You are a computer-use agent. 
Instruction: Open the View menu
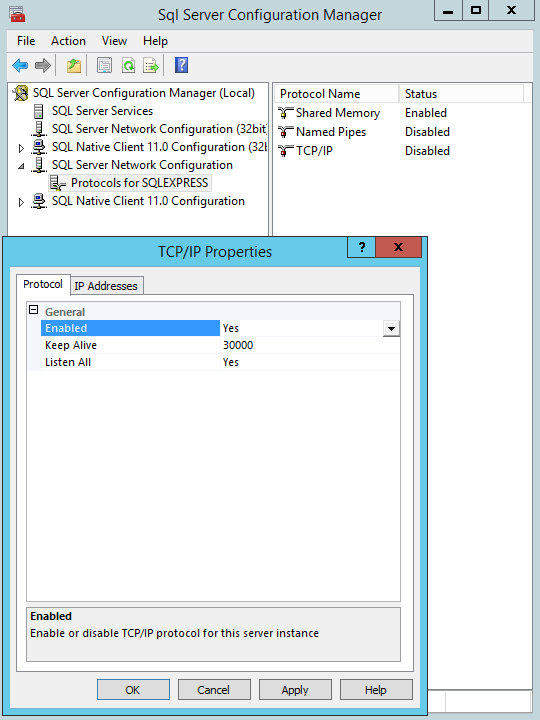point(114,41)
